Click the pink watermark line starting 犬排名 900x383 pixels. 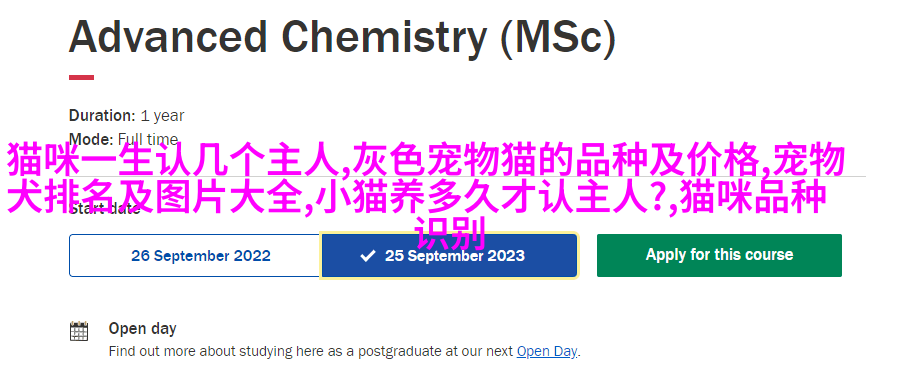point(417,198)
